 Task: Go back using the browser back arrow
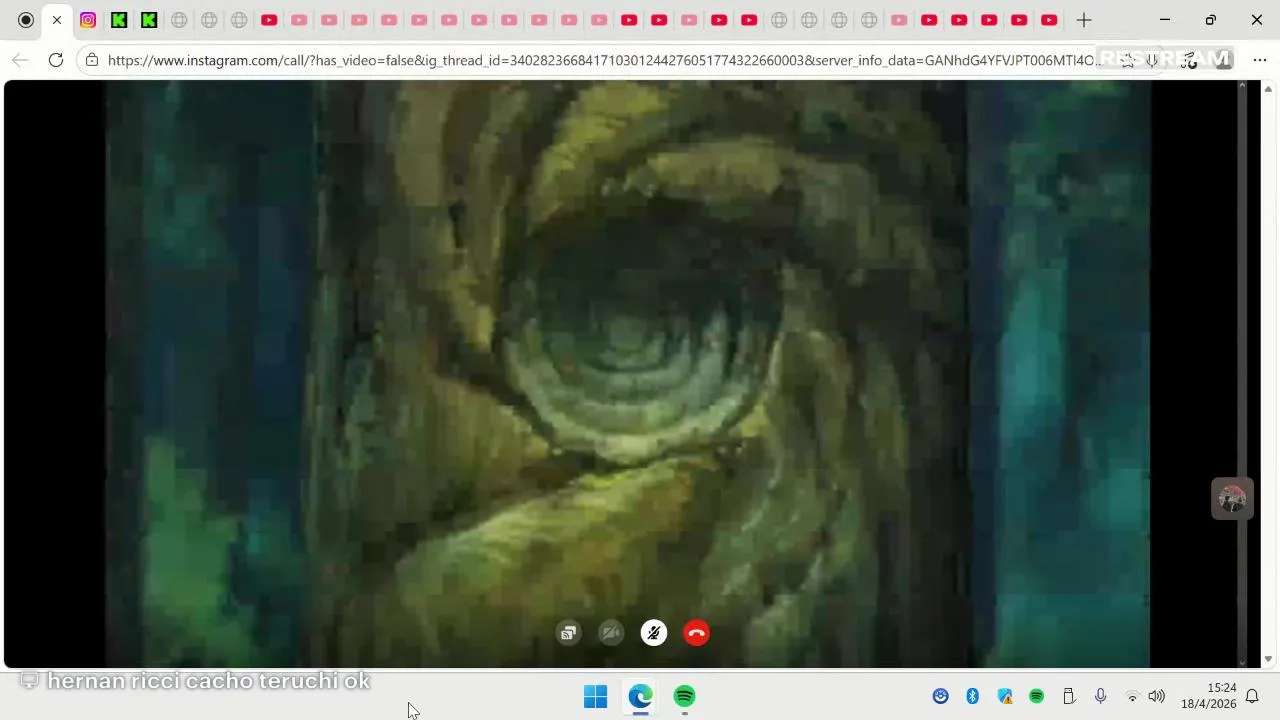(20, 60)
